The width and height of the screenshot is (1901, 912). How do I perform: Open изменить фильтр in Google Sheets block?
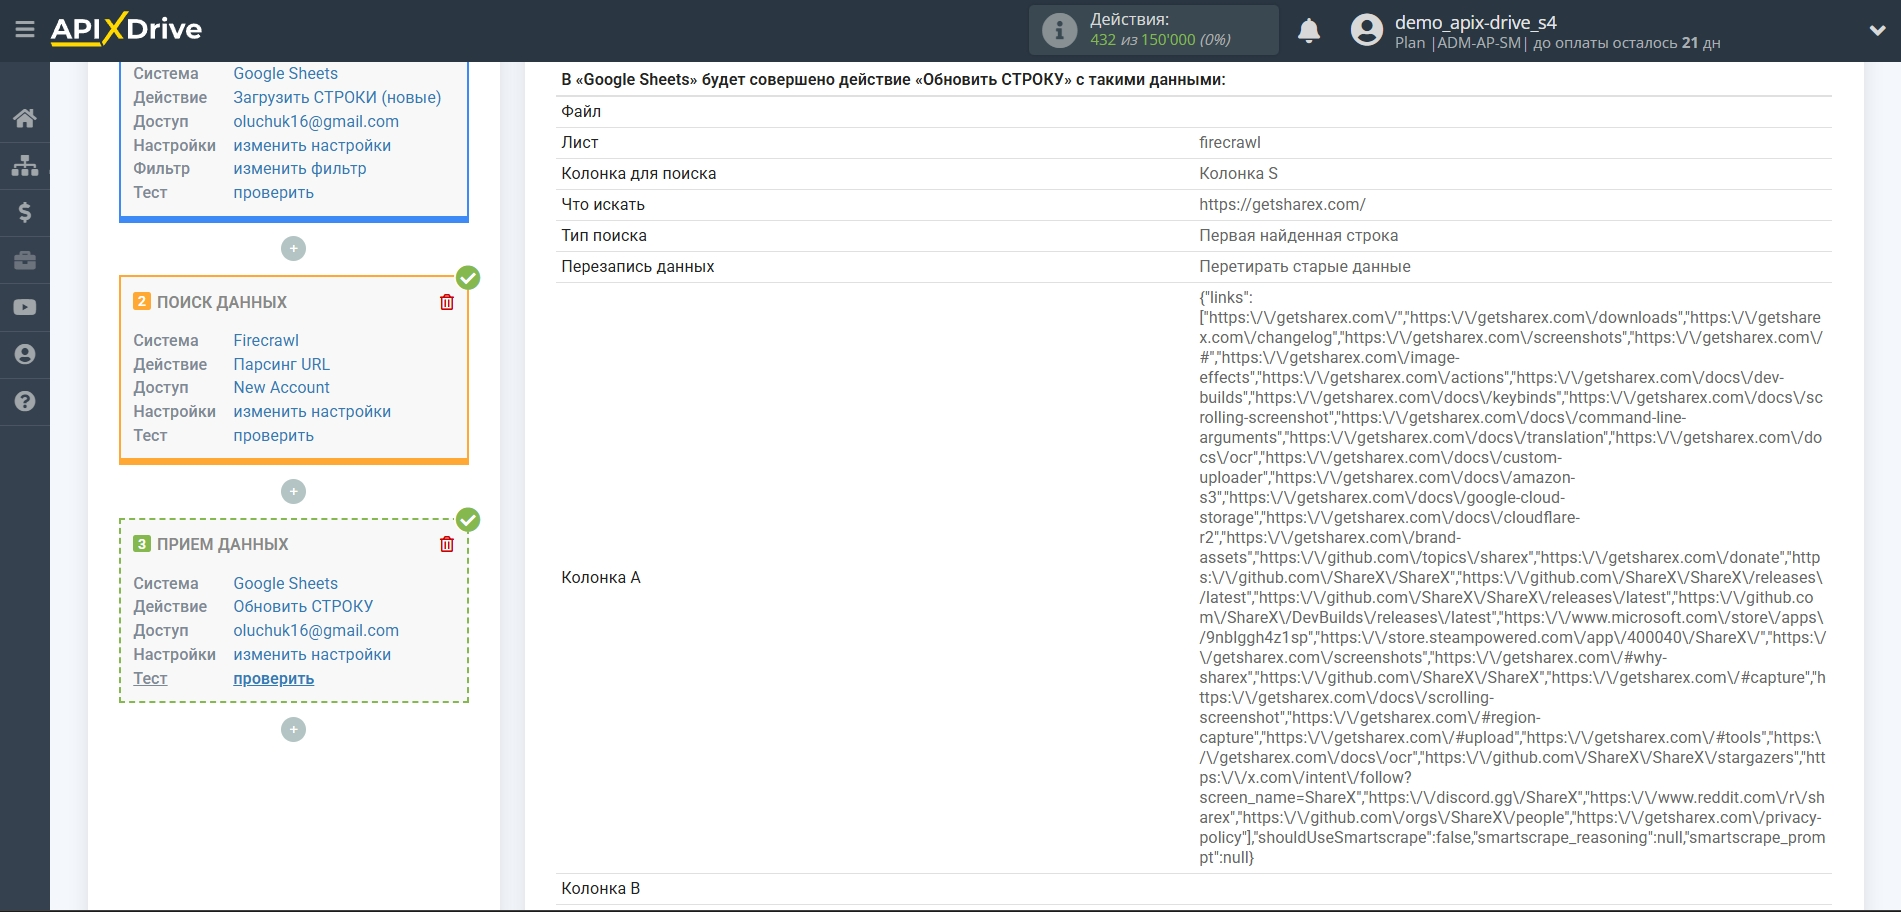click(299, 168)
